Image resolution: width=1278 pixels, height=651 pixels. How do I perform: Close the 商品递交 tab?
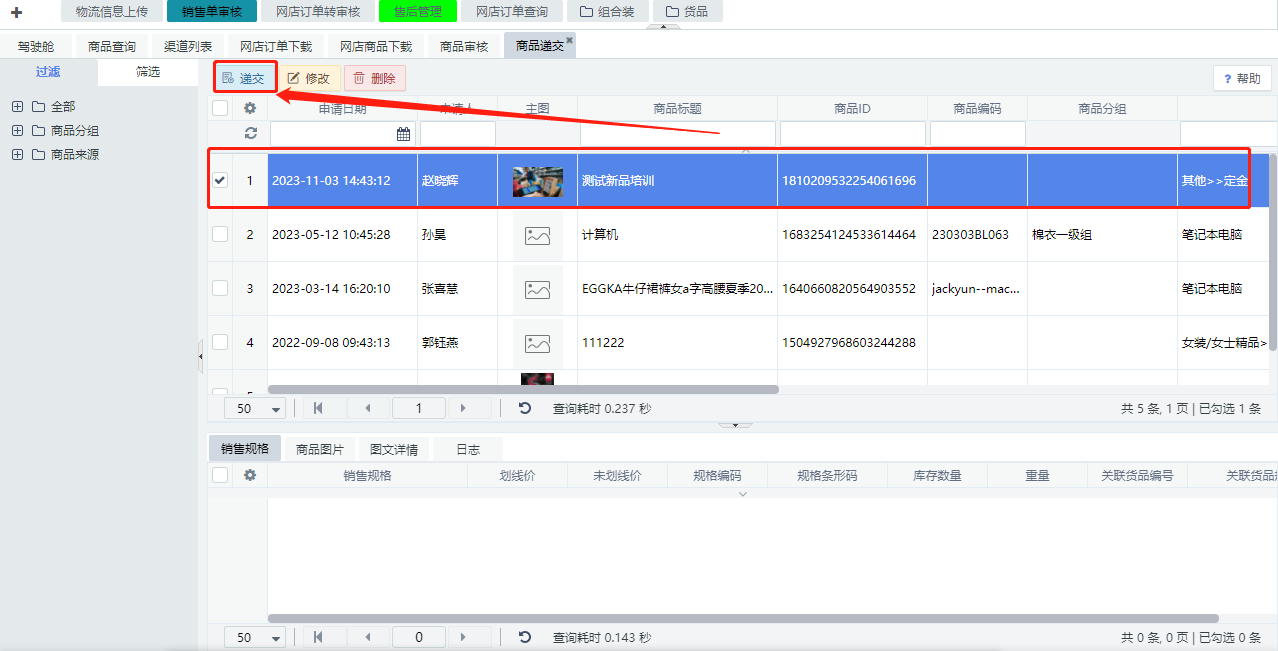coord(570,41)
